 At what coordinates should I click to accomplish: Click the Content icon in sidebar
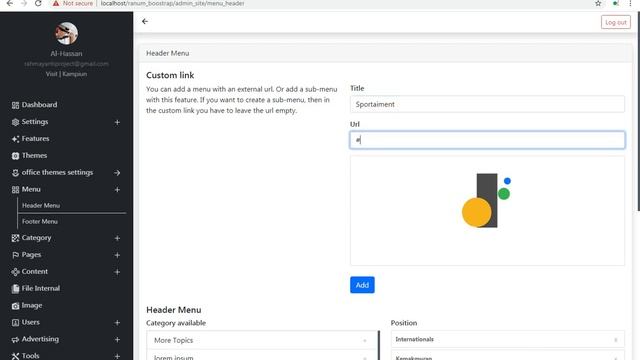[15, 272]
